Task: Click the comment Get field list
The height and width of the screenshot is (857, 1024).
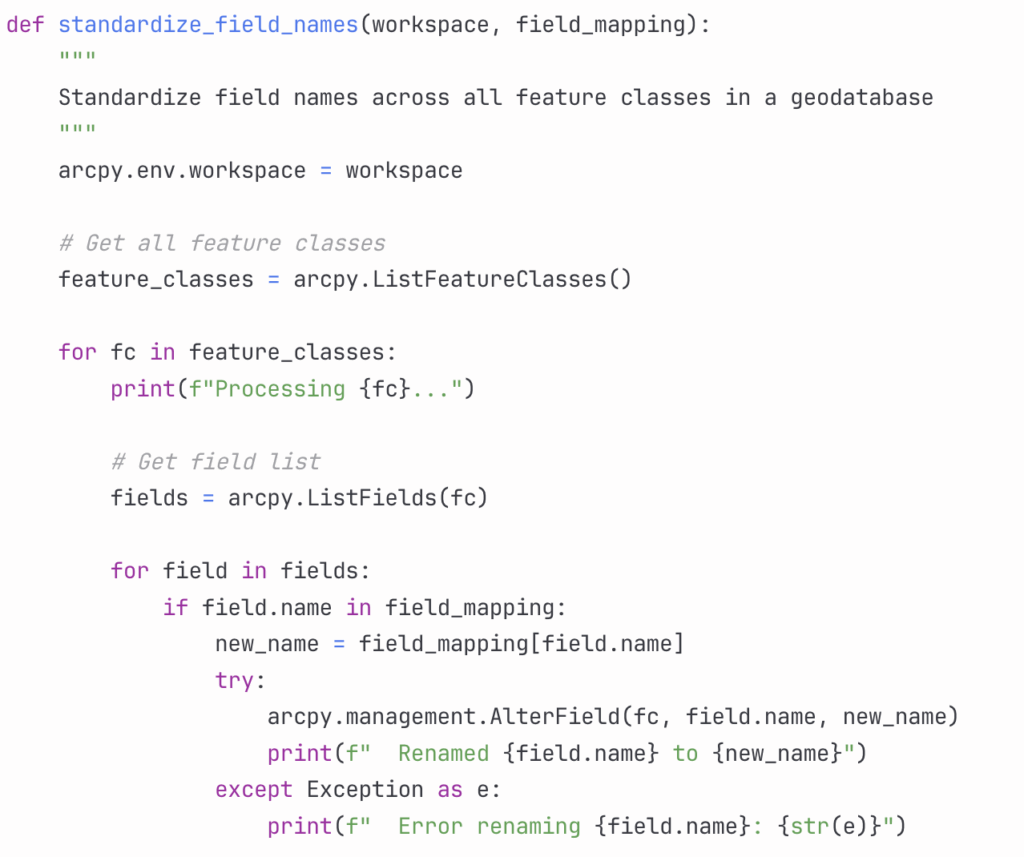Action: point(216,462)
